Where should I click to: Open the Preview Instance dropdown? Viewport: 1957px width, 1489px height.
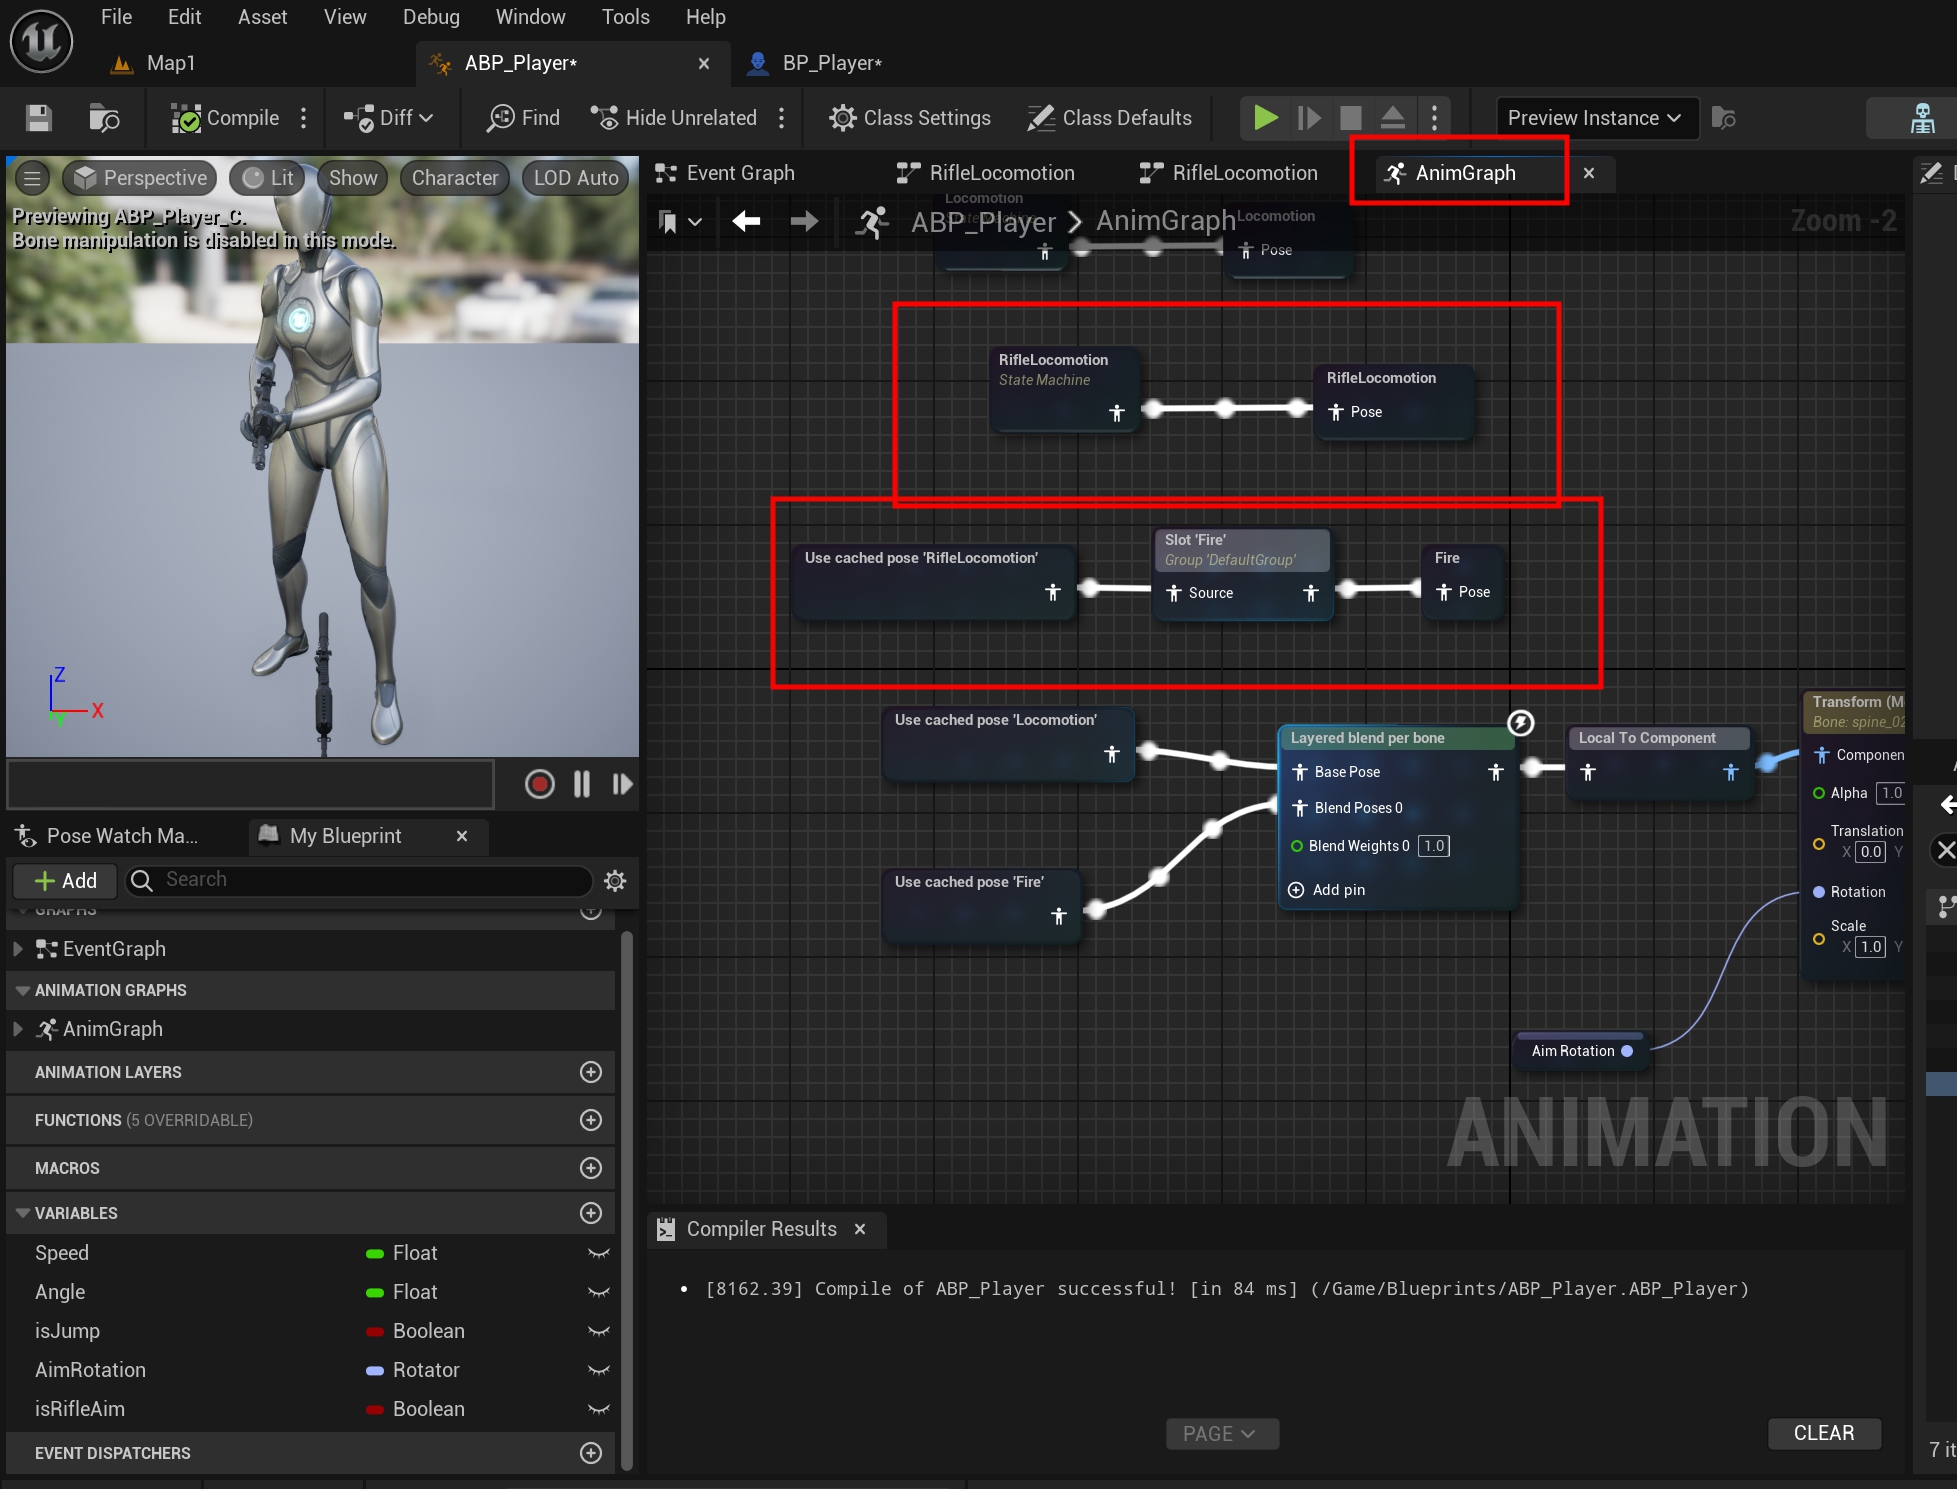tap(1596, 118)
